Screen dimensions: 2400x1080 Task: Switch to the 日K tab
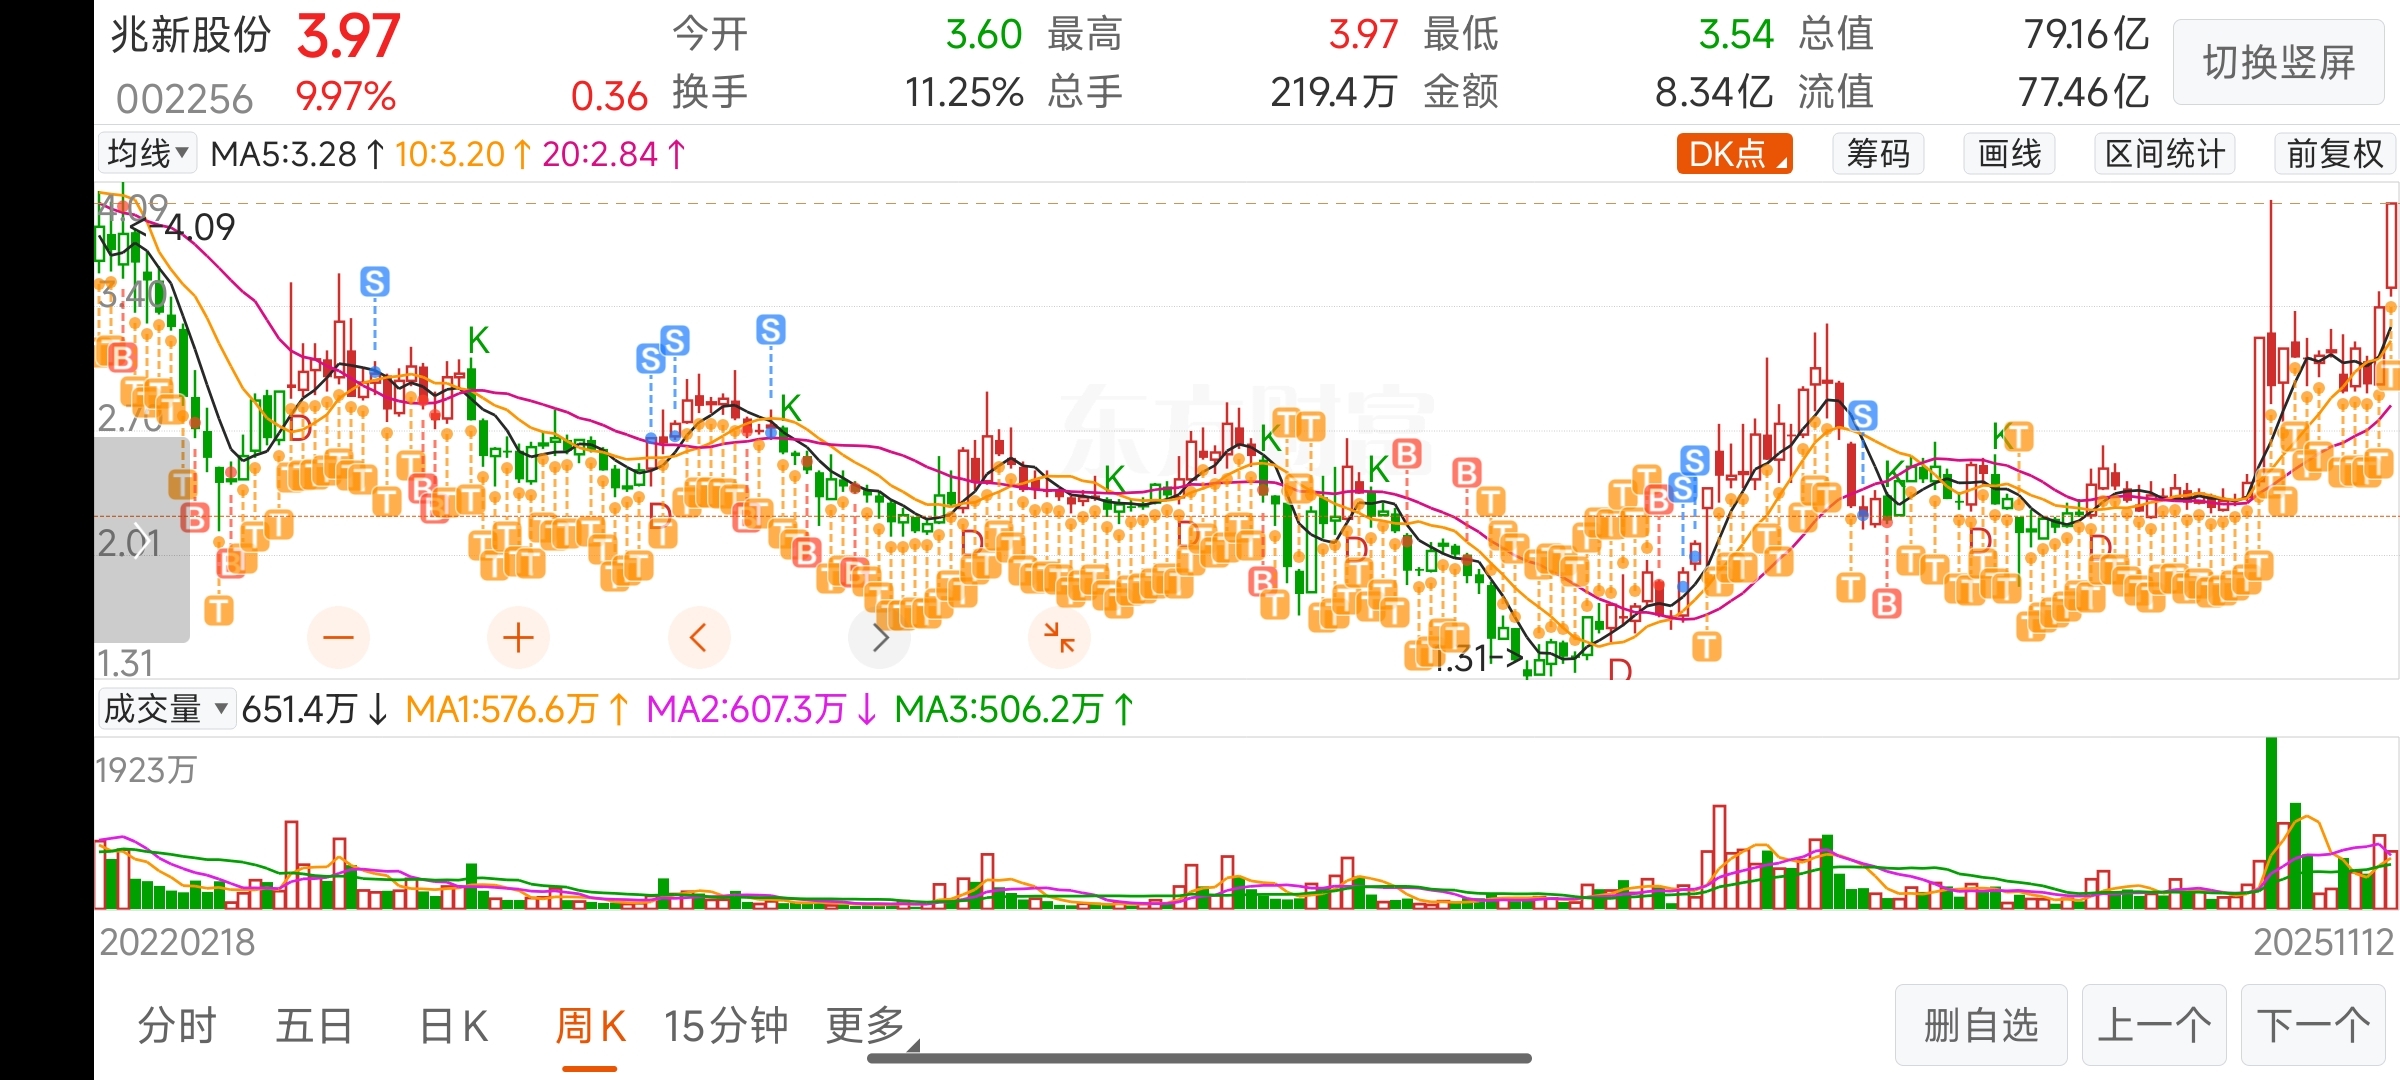(x=453, y=1026)
